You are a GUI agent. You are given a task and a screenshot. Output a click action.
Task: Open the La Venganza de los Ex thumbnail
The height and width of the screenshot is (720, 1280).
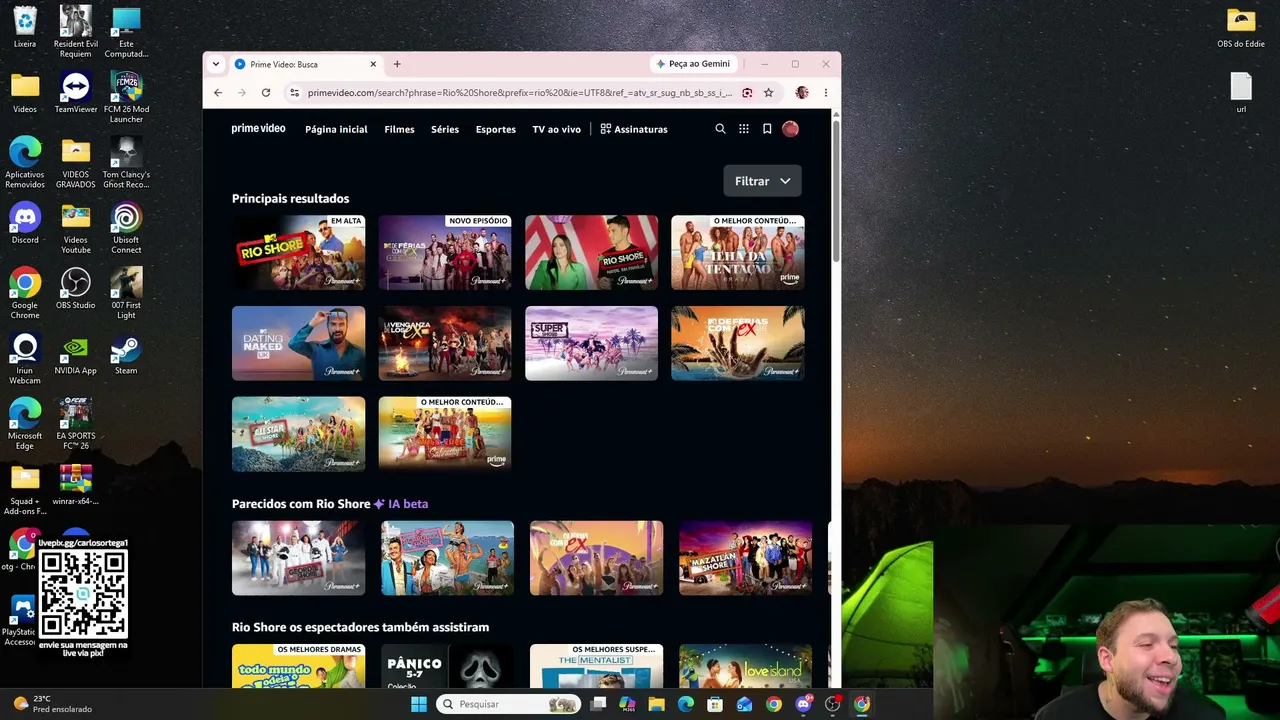tap(445, 343)
